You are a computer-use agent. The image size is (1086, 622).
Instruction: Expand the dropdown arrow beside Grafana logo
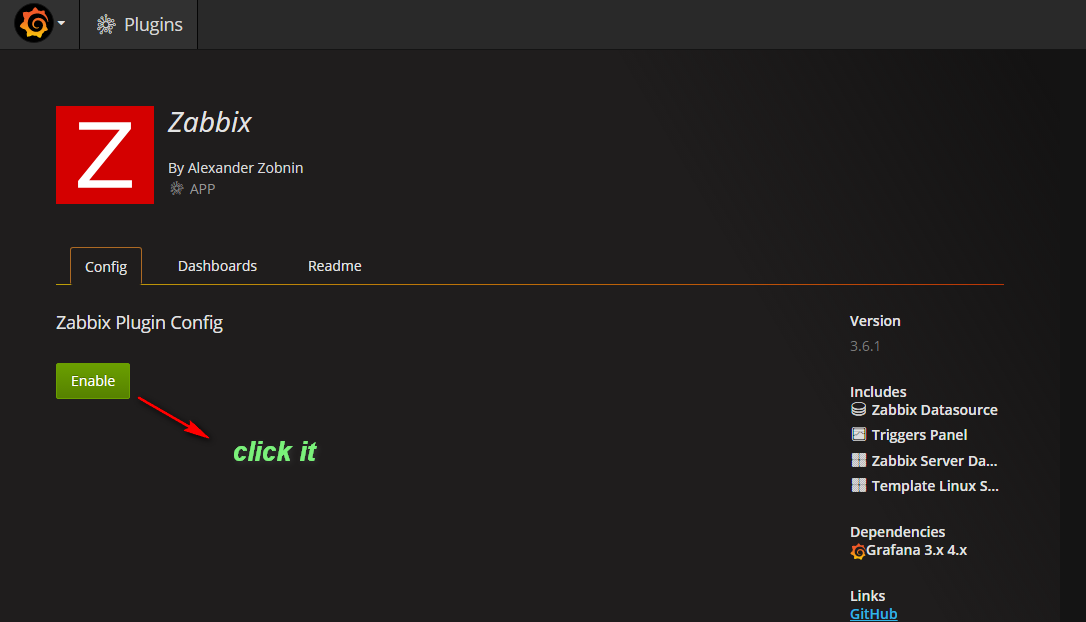(62, 24)
